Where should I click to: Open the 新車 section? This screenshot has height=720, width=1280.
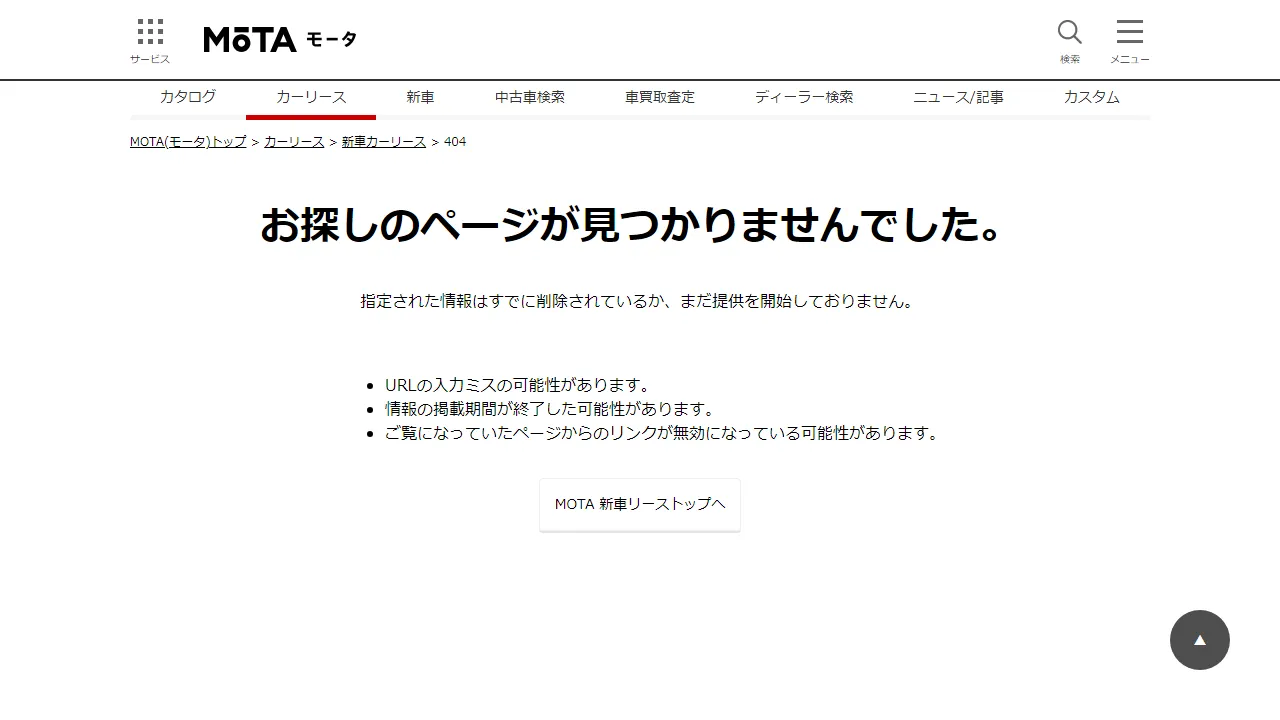tap(420, 97)
